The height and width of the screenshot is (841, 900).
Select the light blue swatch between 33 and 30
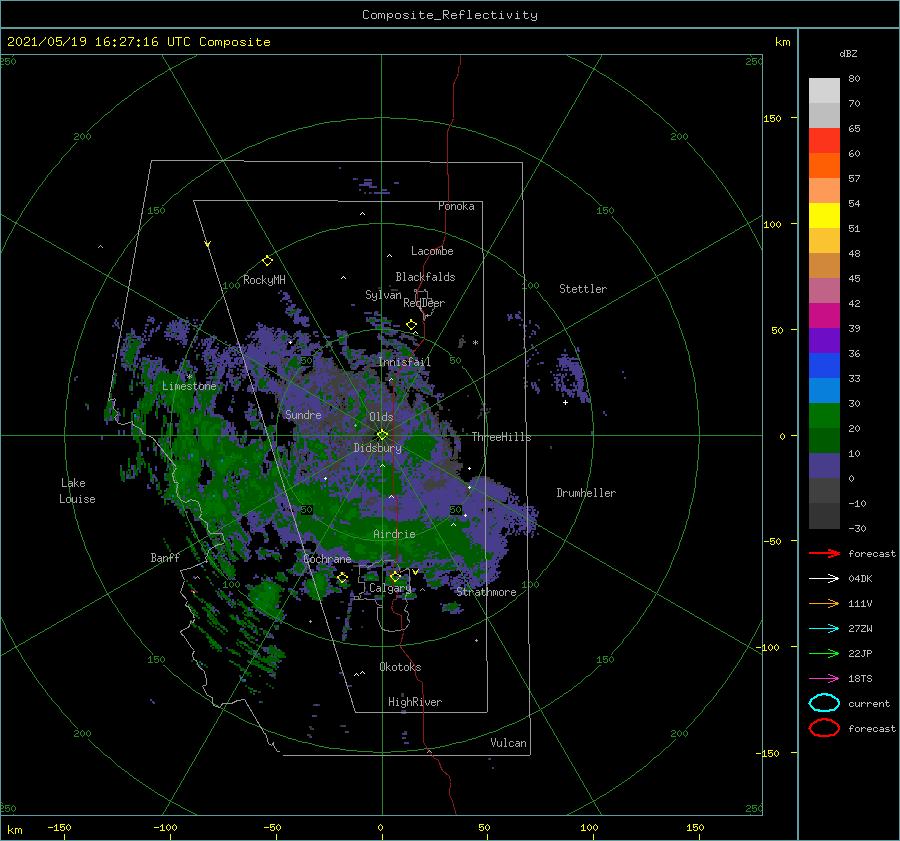point(824,390)
